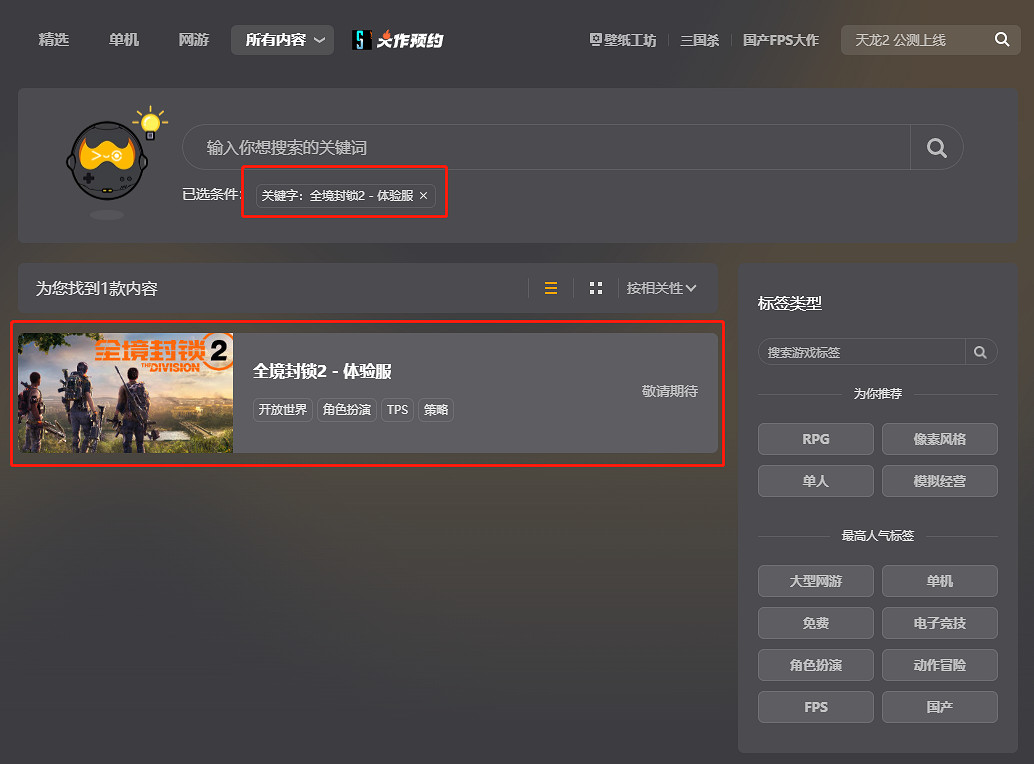Viewport: 1034px width, 764px height.
Task: Switch to grid view layout icon
Action: coord(596,288)
